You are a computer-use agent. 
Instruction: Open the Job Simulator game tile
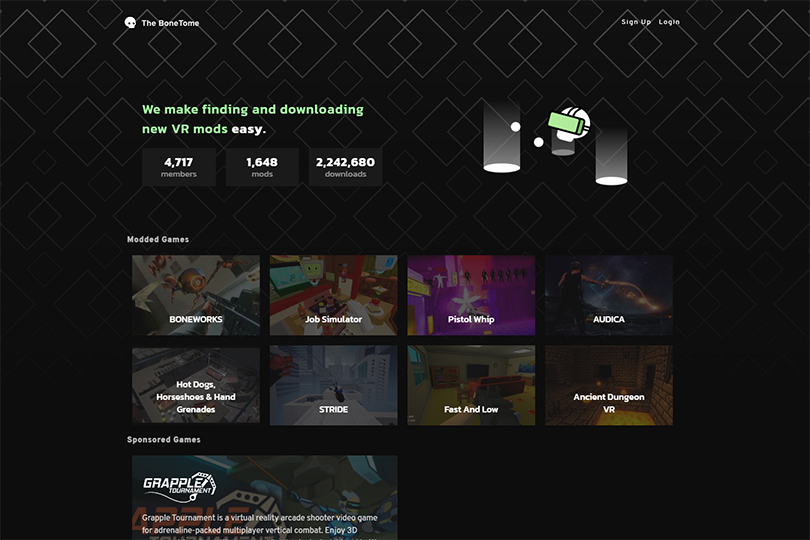tap(334, 295)
